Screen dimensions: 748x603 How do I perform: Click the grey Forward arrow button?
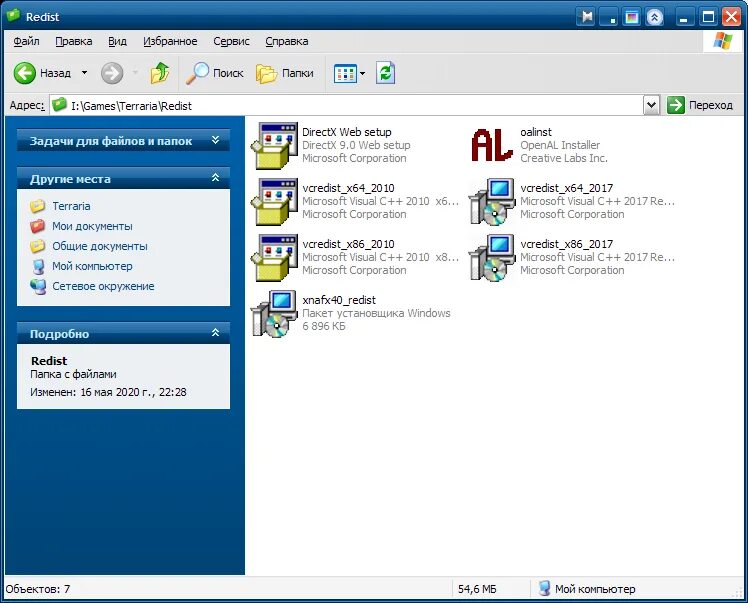pos(112,73)
